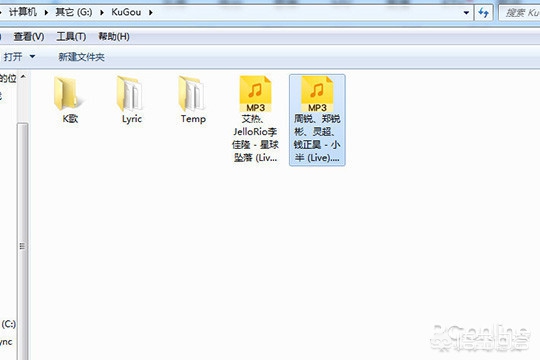Open the 工具(T) menu

[x=71, y=37]
